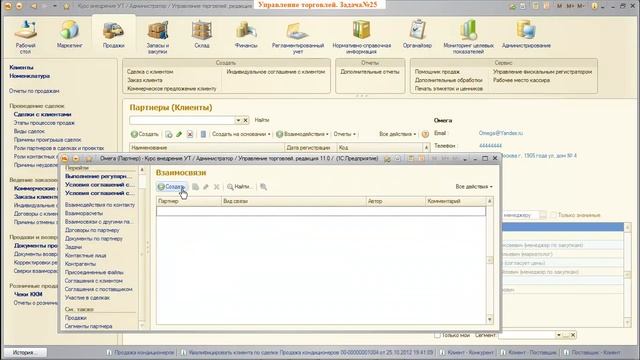
Task: Click Создать in the Партнеры list toolbar
Action: tap(144, 134)
